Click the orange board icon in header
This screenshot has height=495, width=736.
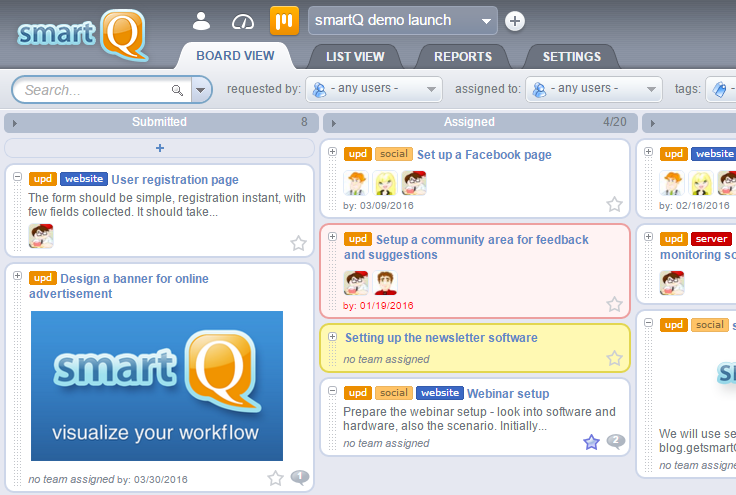[x=284, y=20]
